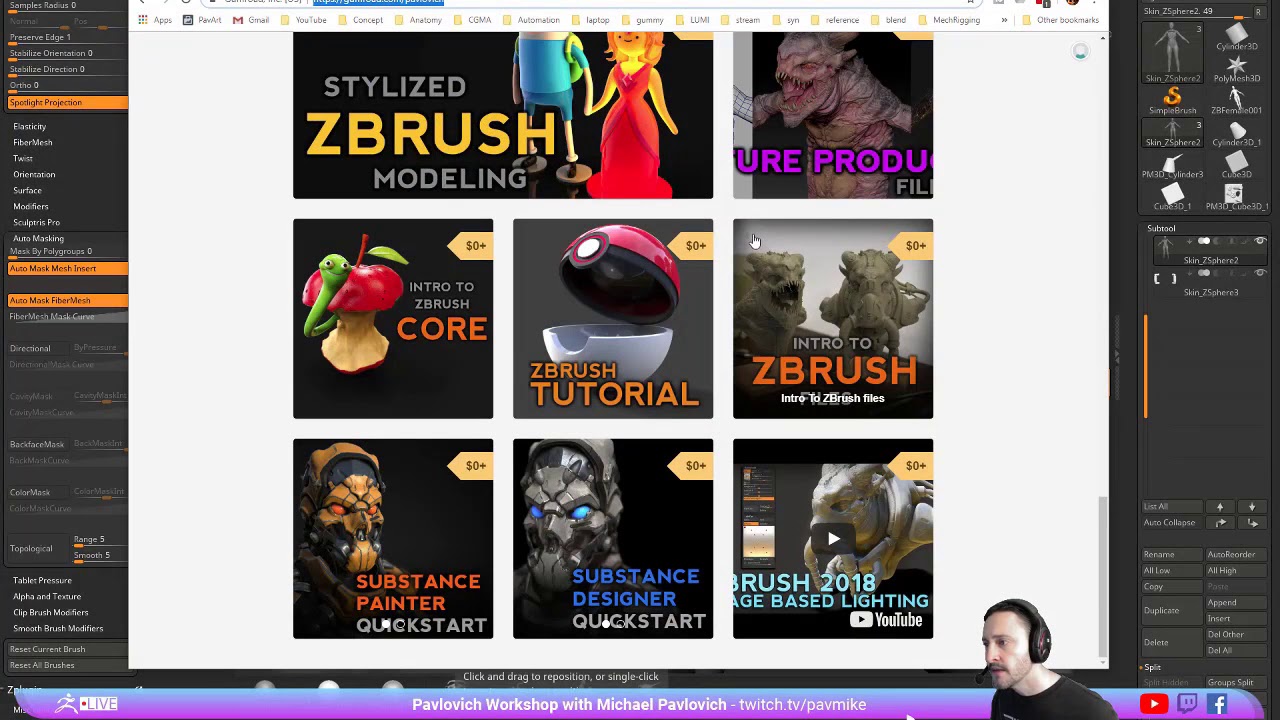Click the curved down-right arrow subtool button

[1252, 523]
